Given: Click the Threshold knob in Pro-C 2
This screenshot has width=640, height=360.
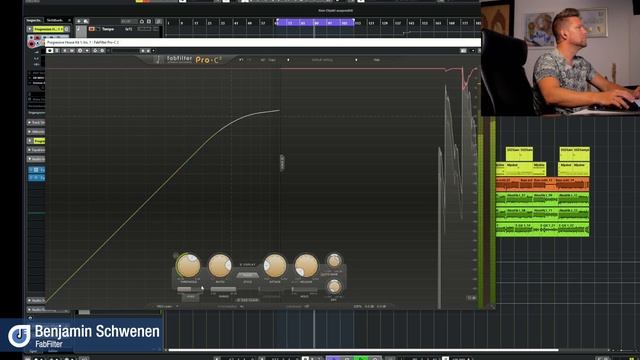Looking at the screenshot, I should [189, 266].
